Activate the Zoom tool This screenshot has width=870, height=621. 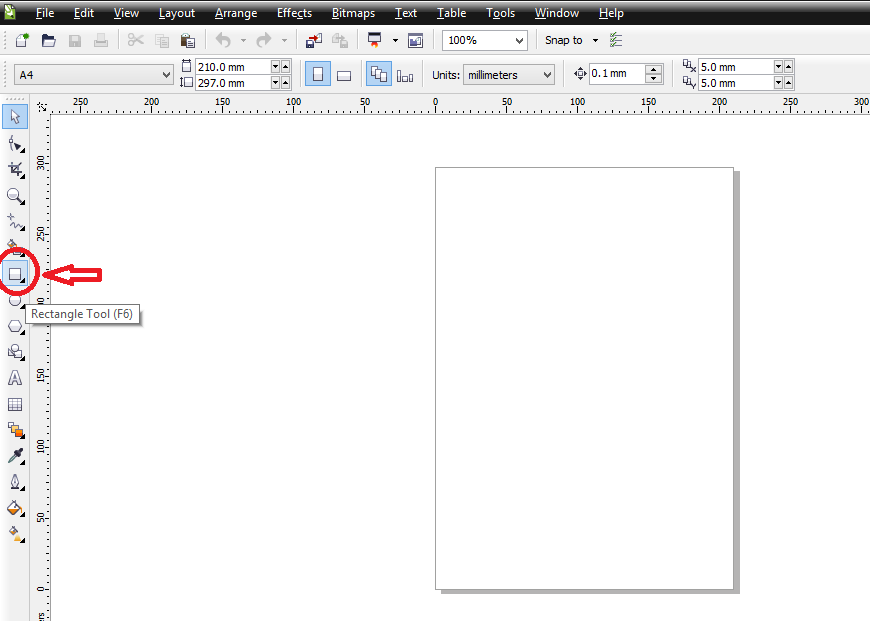click(x=15, y=196)
